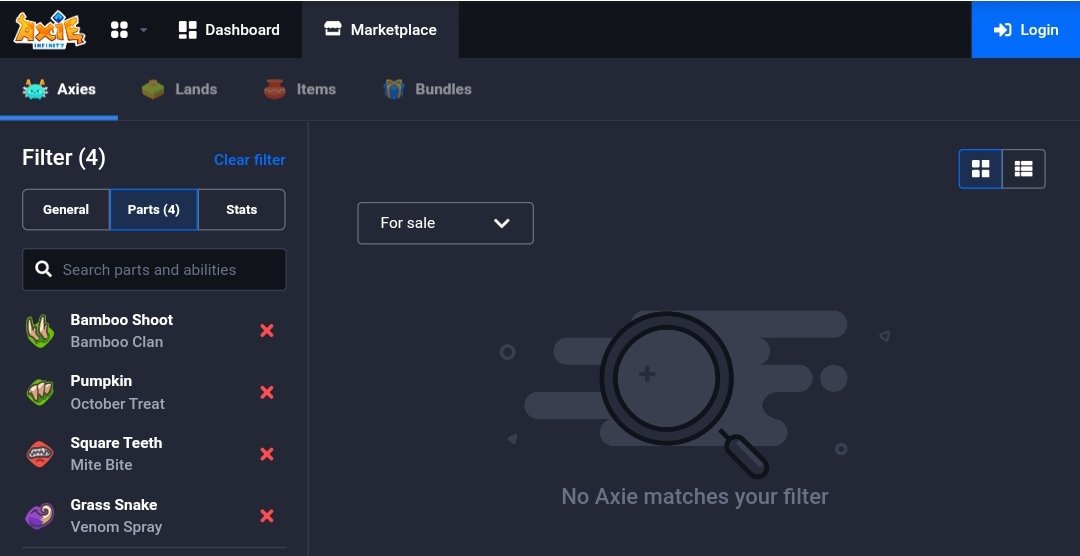Remove the Grass Snake part filter
The height and width of the screenshot is (556, 1080).
pos(267,516)
